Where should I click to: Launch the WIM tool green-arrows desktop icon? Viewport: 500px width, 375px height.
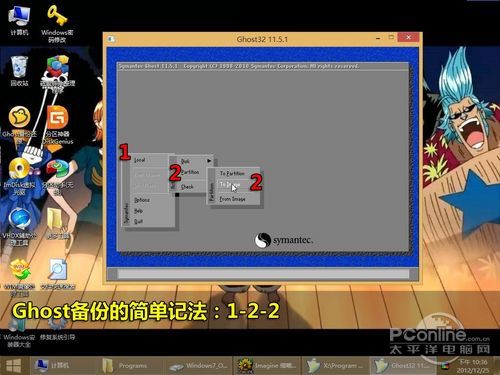[19, 277]
